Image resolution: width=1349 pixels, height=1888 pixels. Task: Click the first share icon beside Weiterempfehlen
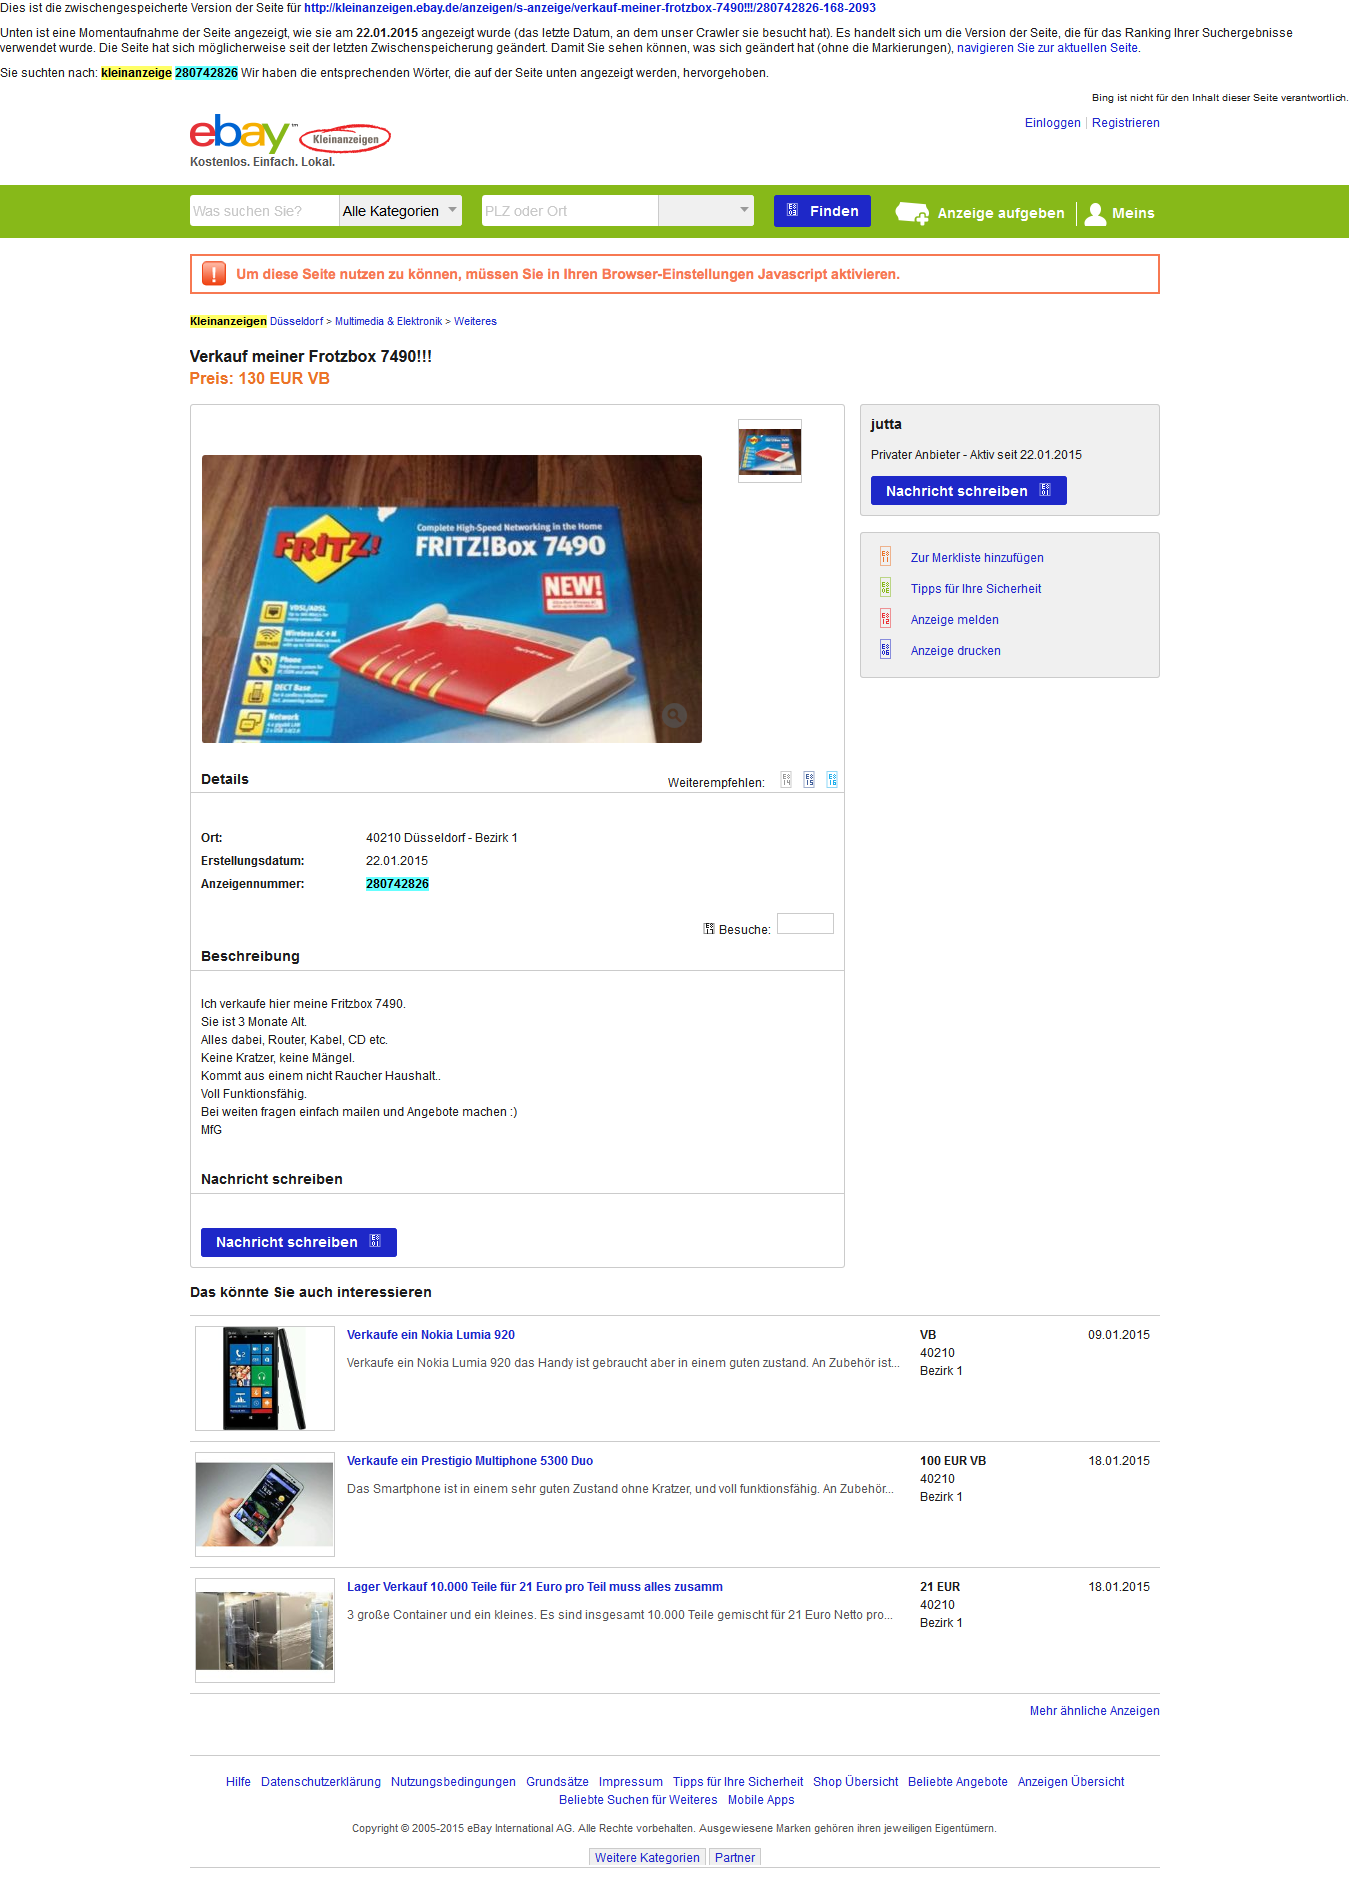coord(786,780)
